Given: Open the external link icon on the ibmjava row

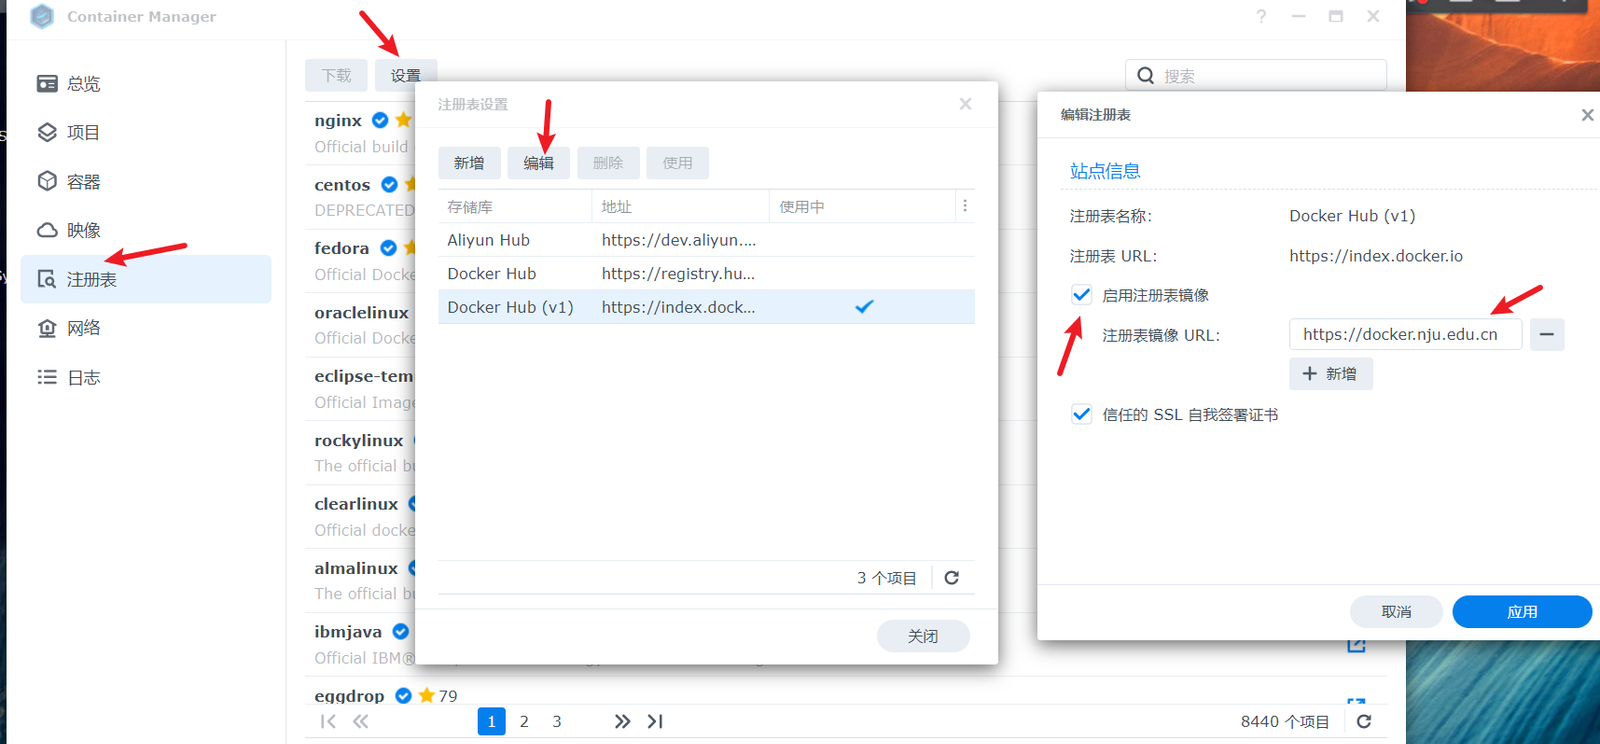Looking at the screenshot, I should [x=1356, y=644].
